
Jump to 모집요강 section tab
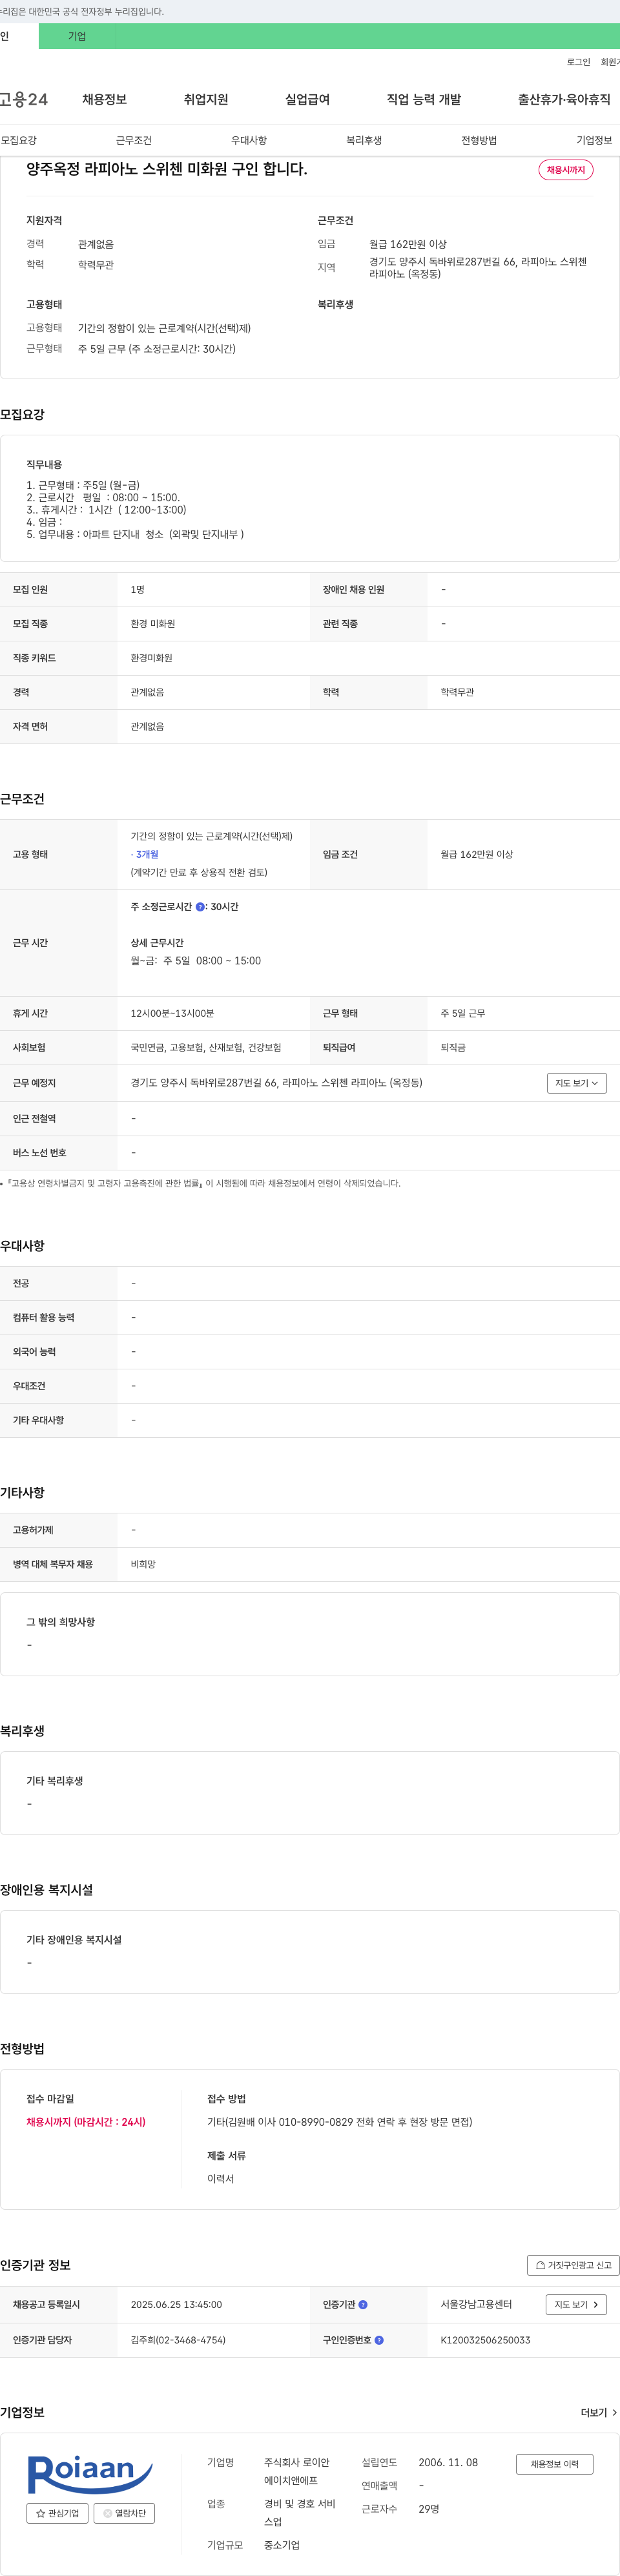click(19, 140)
